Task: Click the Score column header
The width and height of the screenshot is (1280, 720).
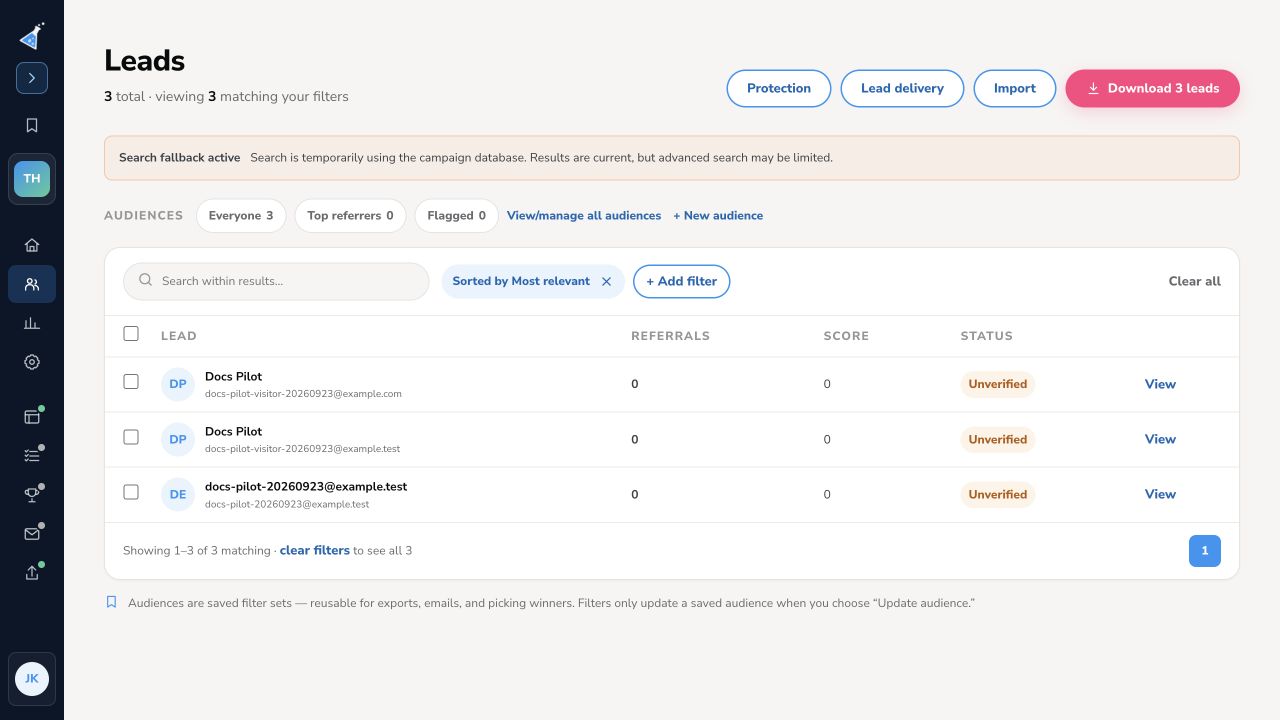Action: tap(846, 336)
